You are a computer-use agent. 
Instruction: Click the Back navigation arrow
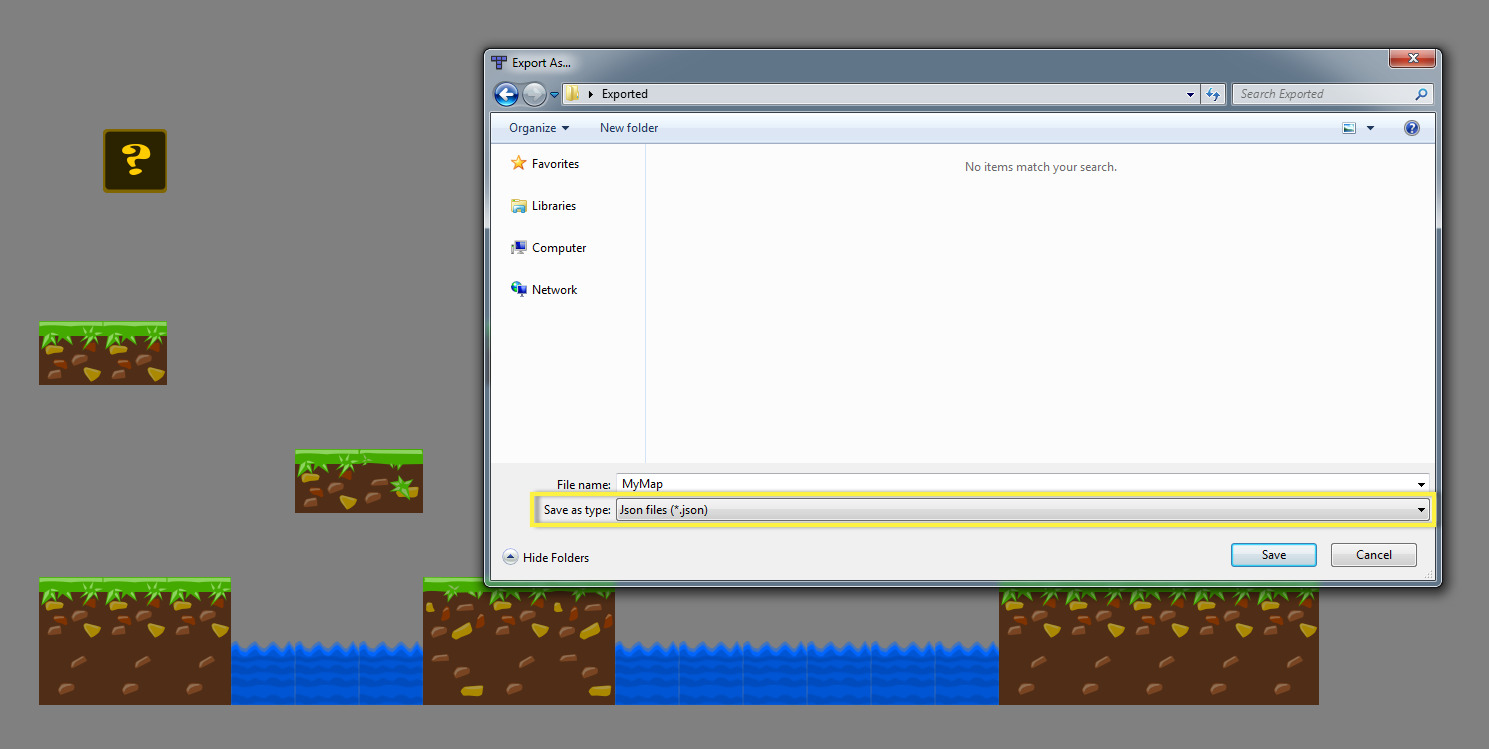[506, 93]
